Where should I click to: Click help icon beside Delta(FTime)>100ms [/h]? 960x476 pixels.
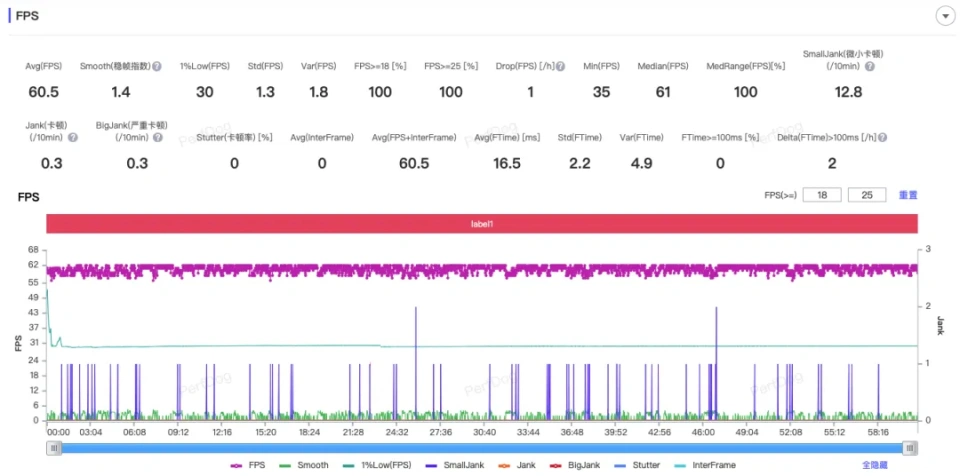(x=883, y=137)
